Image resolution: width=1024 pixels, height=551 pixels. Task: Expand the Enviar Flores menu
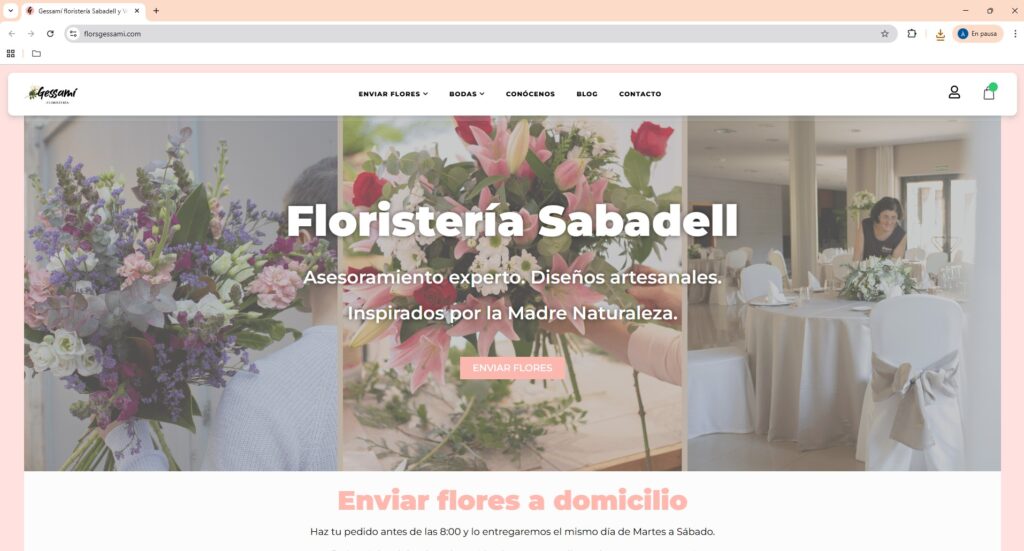coord(393,94)
